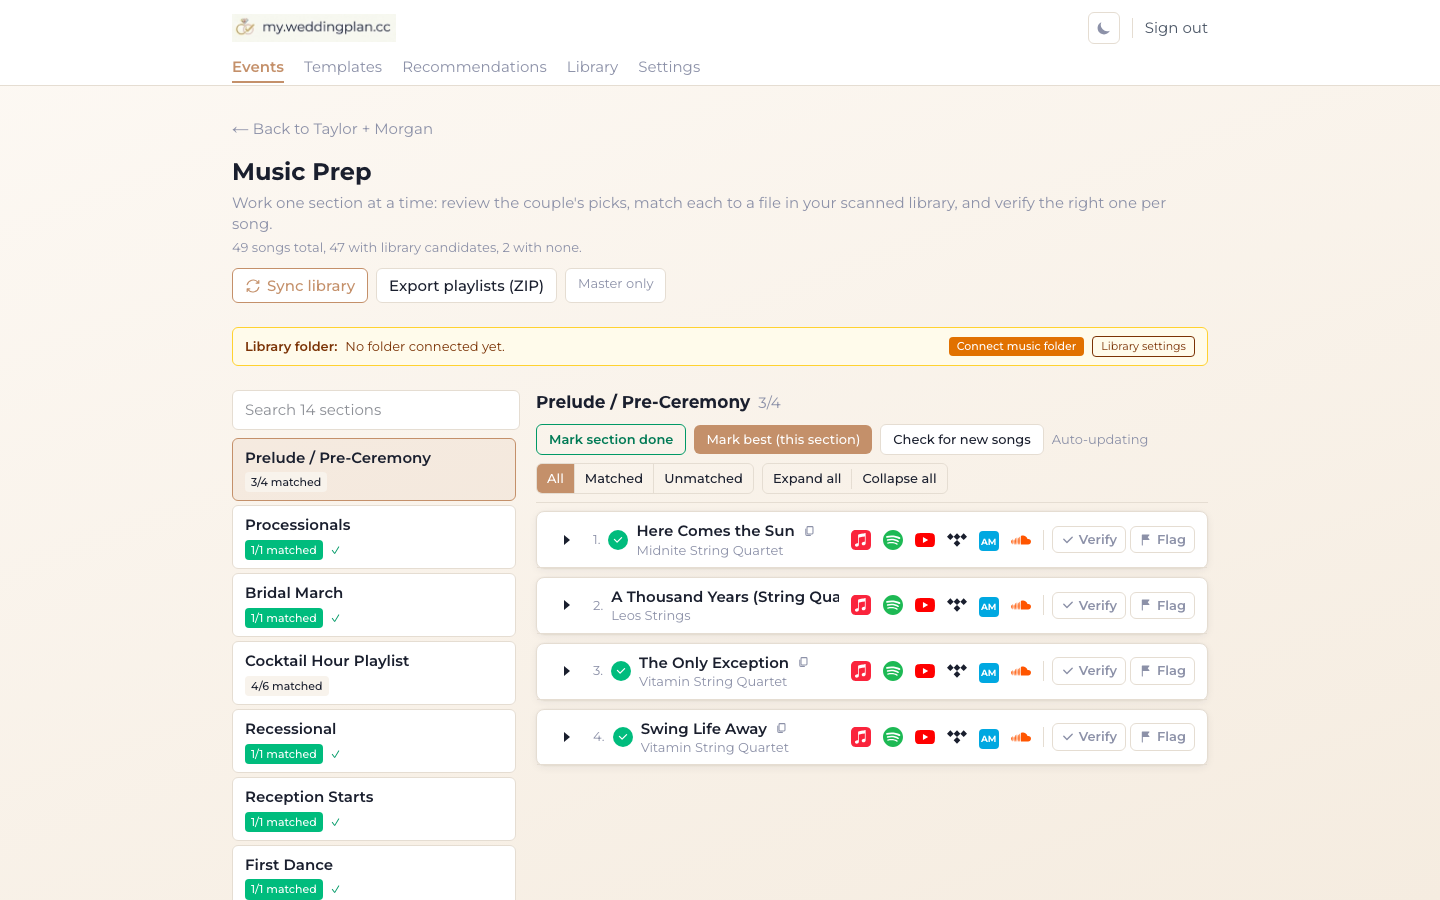Verify the A Thousand Years match
The width and height of the screenshot is (1440, 900).
(x=1089, y=605)
